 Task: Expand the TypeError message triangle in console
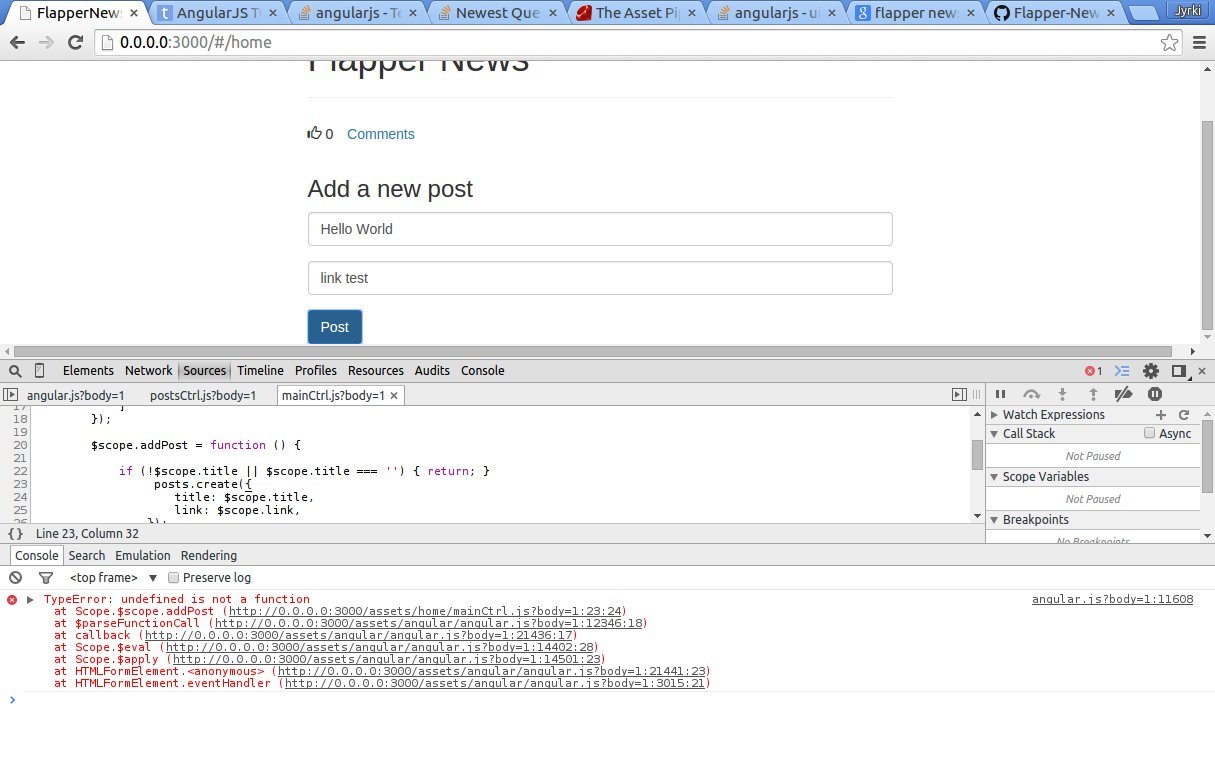click(31, 600)
